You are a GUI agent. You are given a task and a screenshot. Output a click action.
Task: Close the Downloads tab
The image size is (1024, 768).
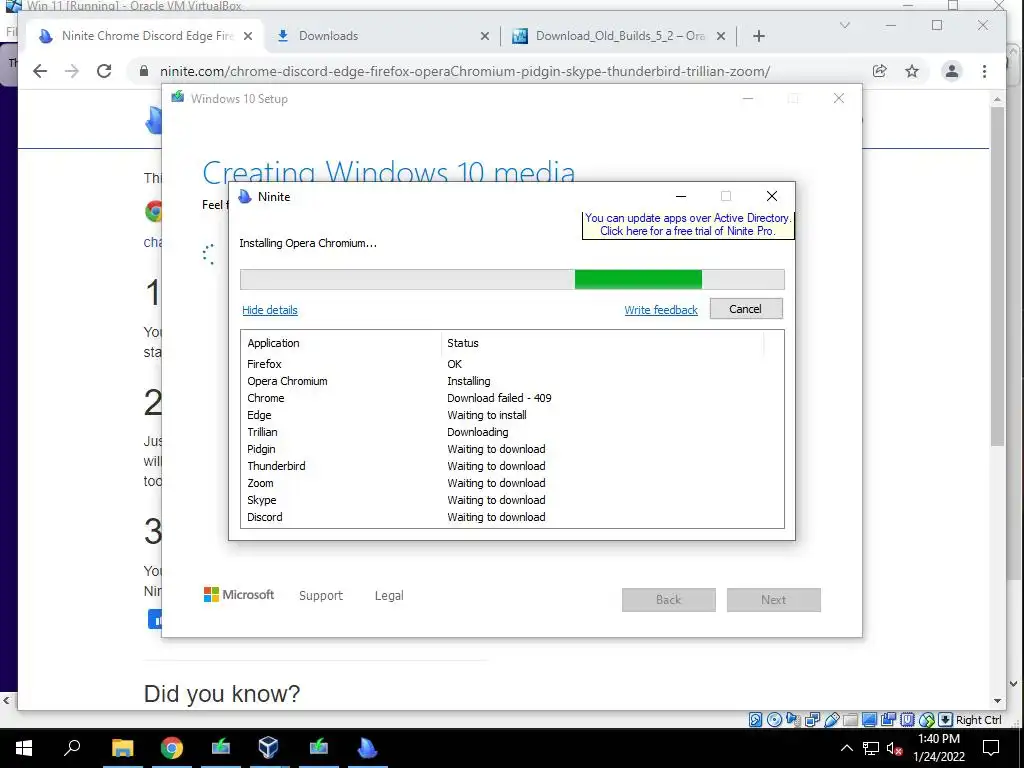coord(485,36)
